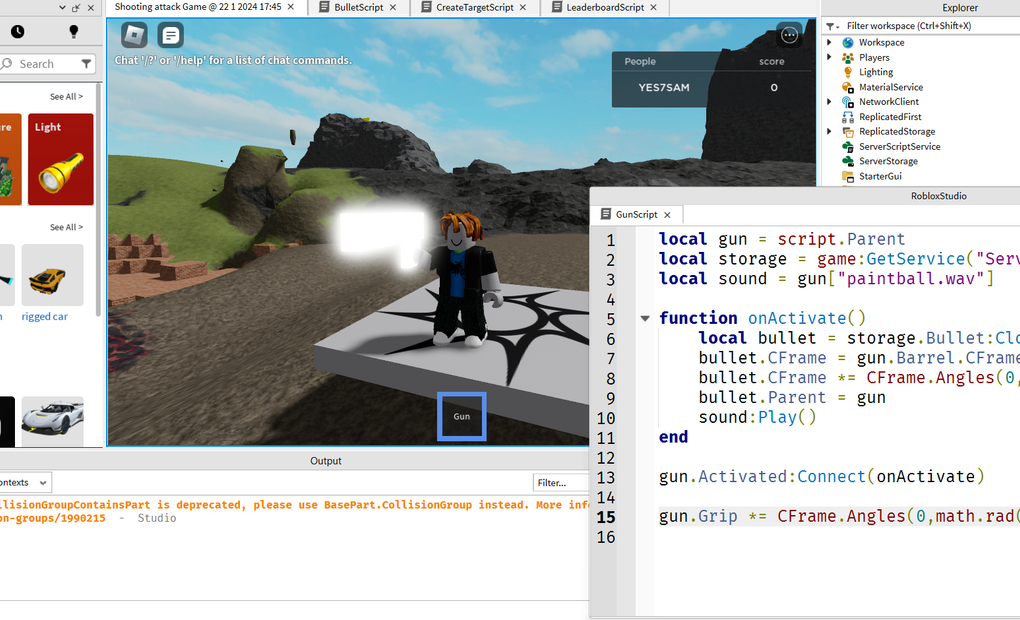Screen dimensions: 1020x620
Task: Select the ServerStorage item in Explorer
Action: point(888,161)
